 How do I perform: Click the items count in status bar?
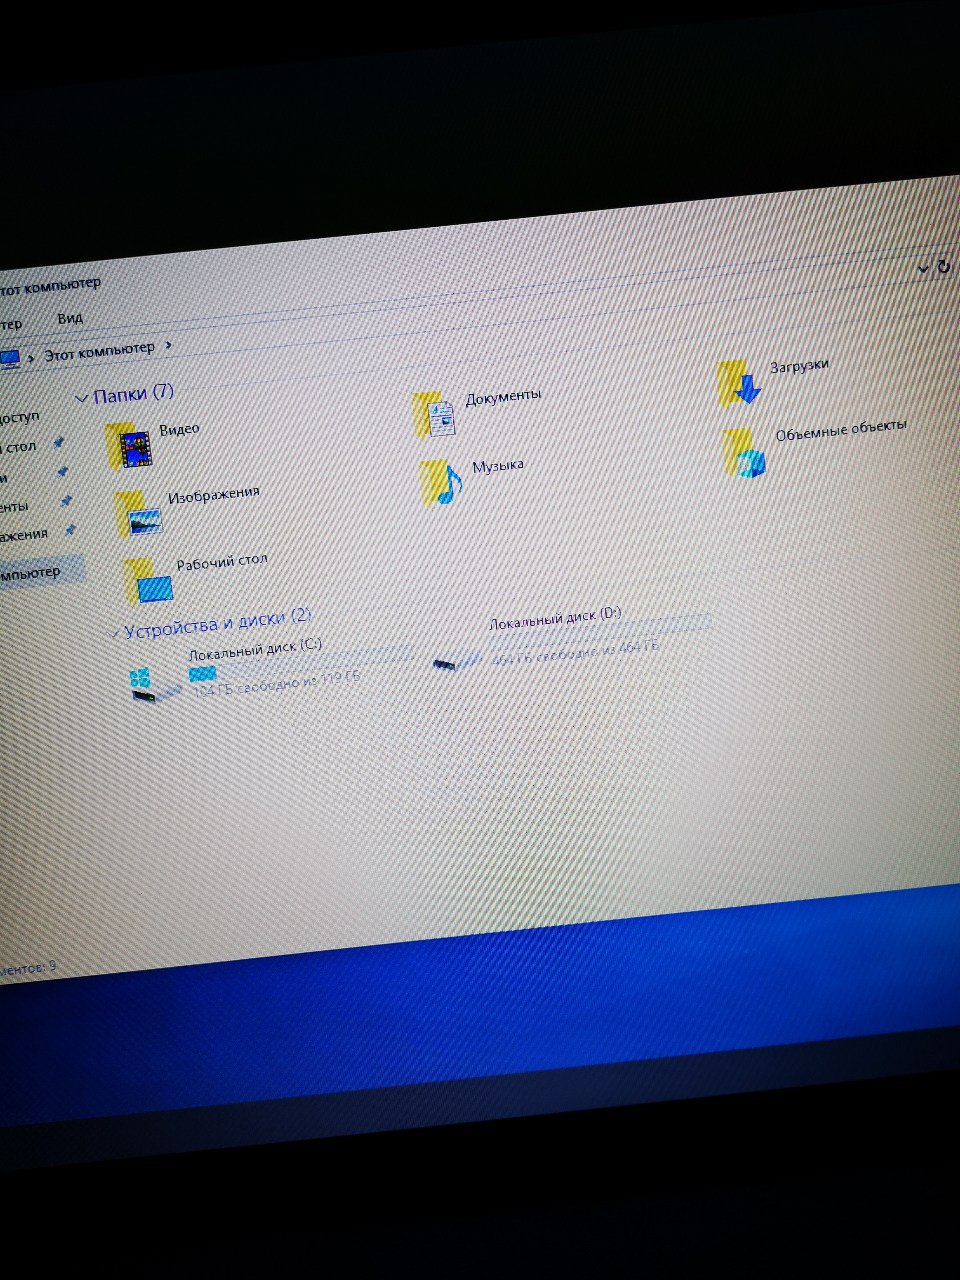(x=28, y=968)
